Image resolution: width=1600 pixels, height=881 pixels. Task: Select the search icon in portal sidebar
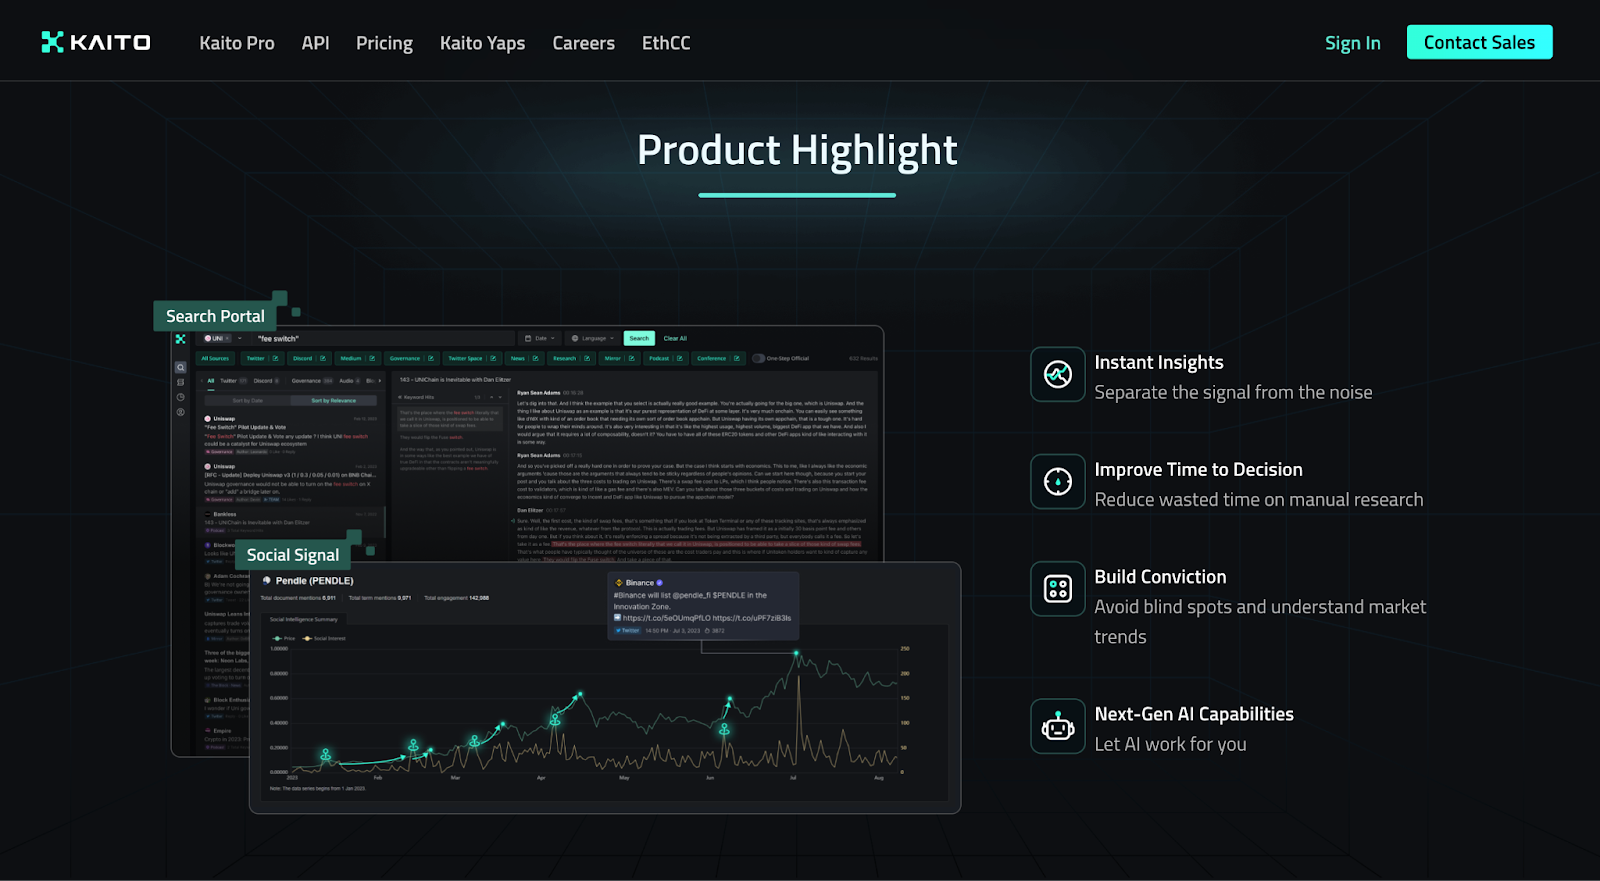click(180, 367)
